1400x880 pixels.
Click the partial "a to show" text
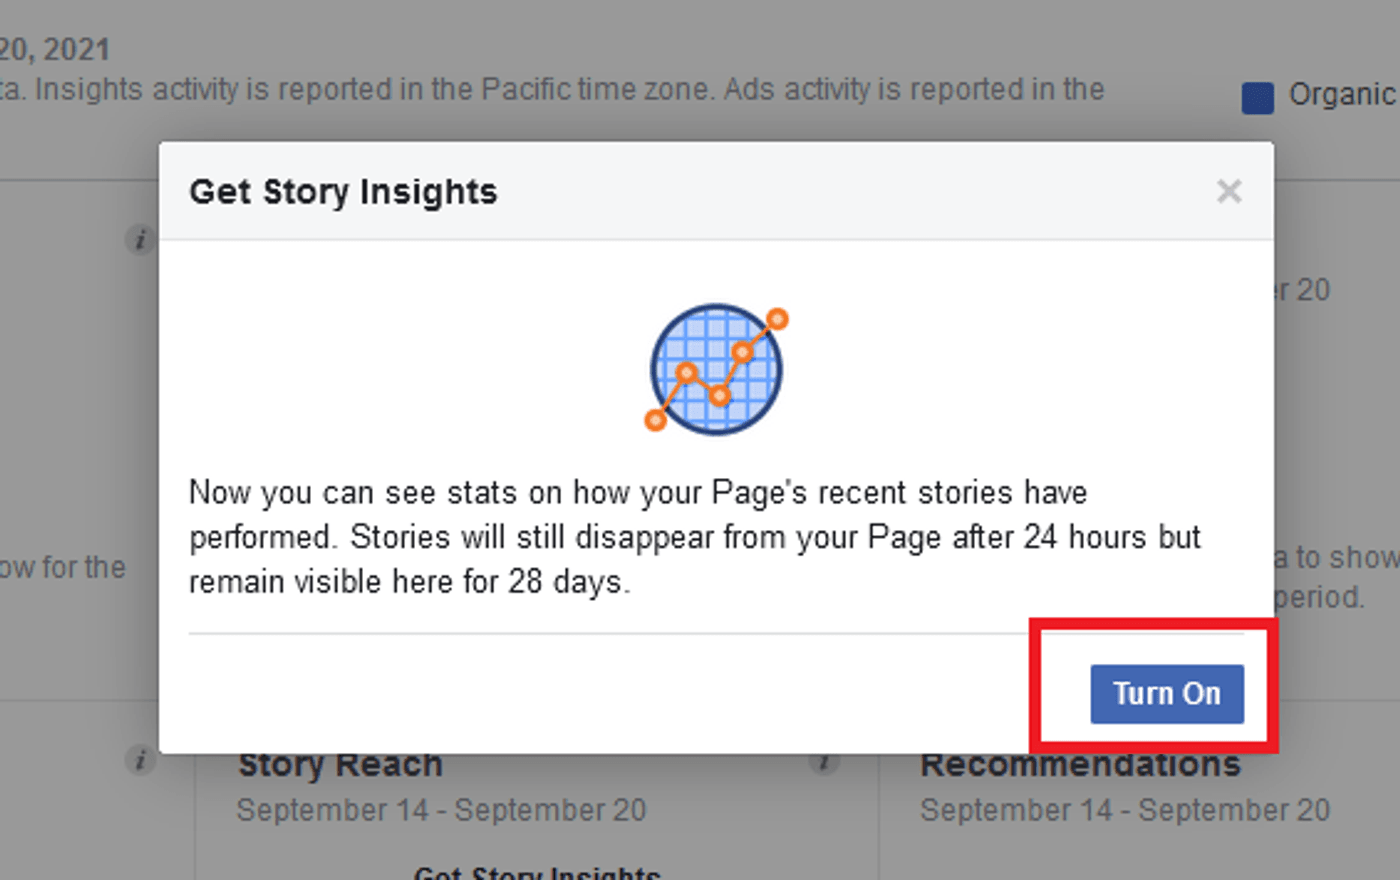coord(1336,557)
